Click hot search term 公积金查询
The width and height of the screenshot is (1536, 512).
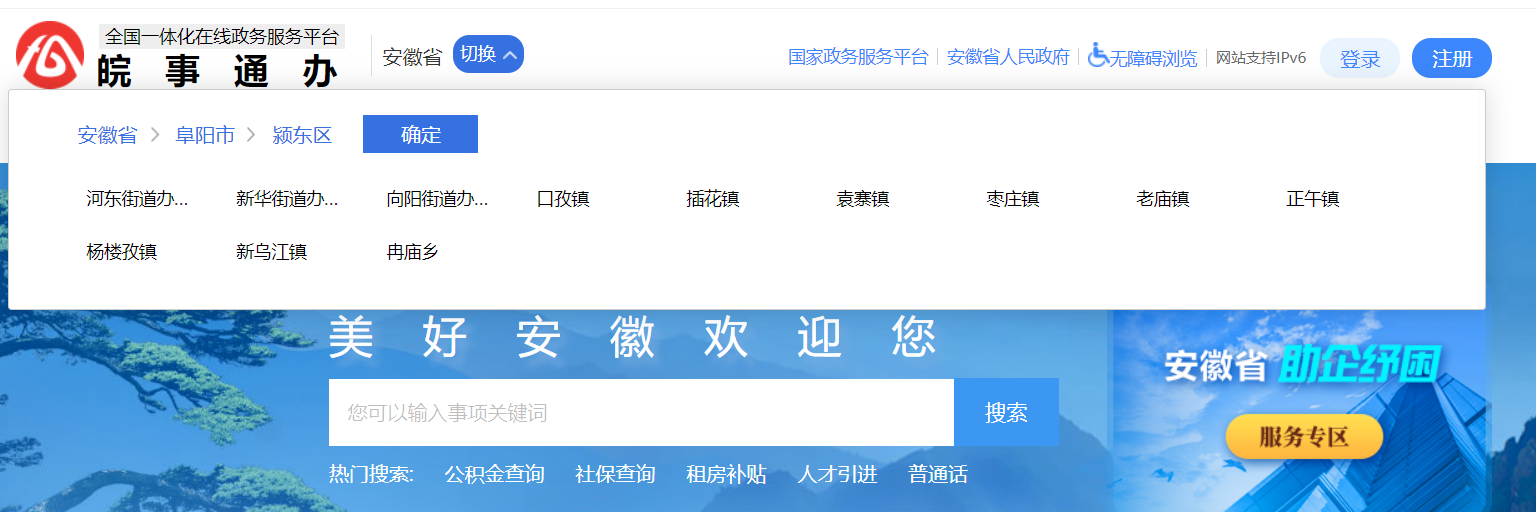point(494,474)
